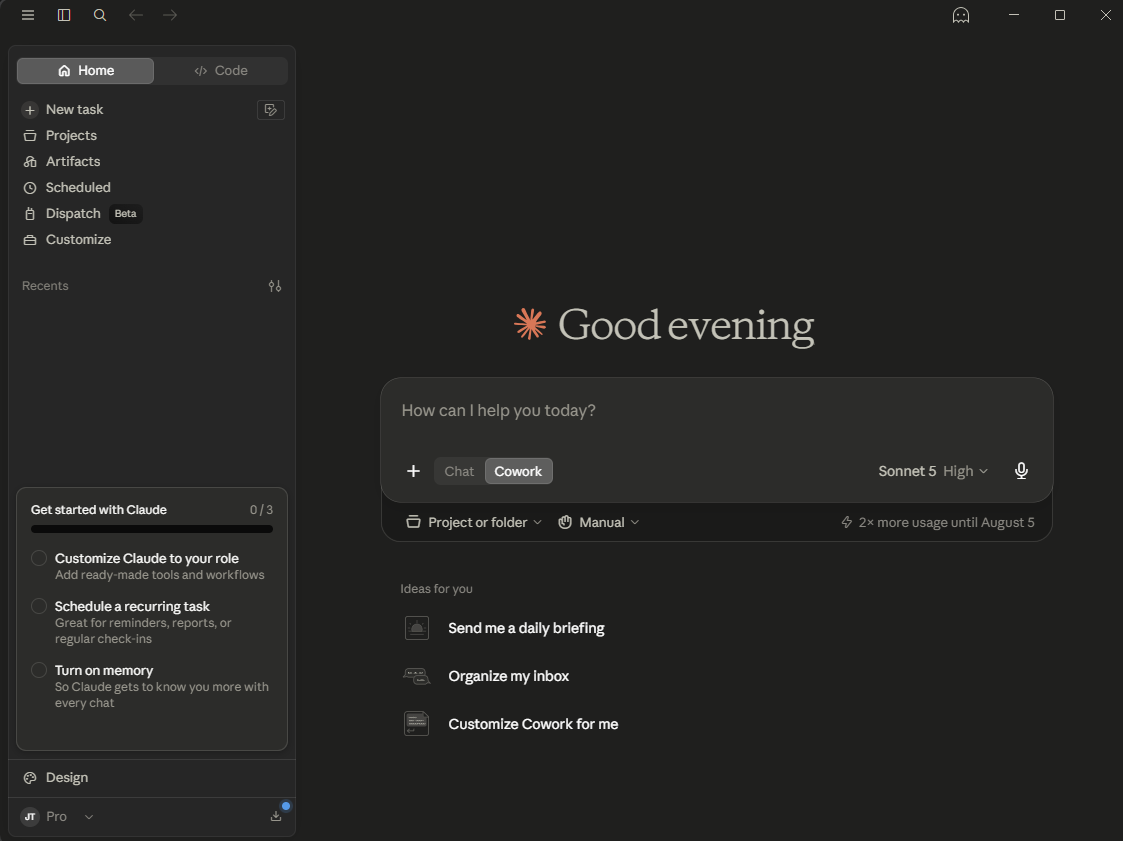Click the search magnifier icon
1123x841 pixels.
pyautogui.click(x=100, y=15)
